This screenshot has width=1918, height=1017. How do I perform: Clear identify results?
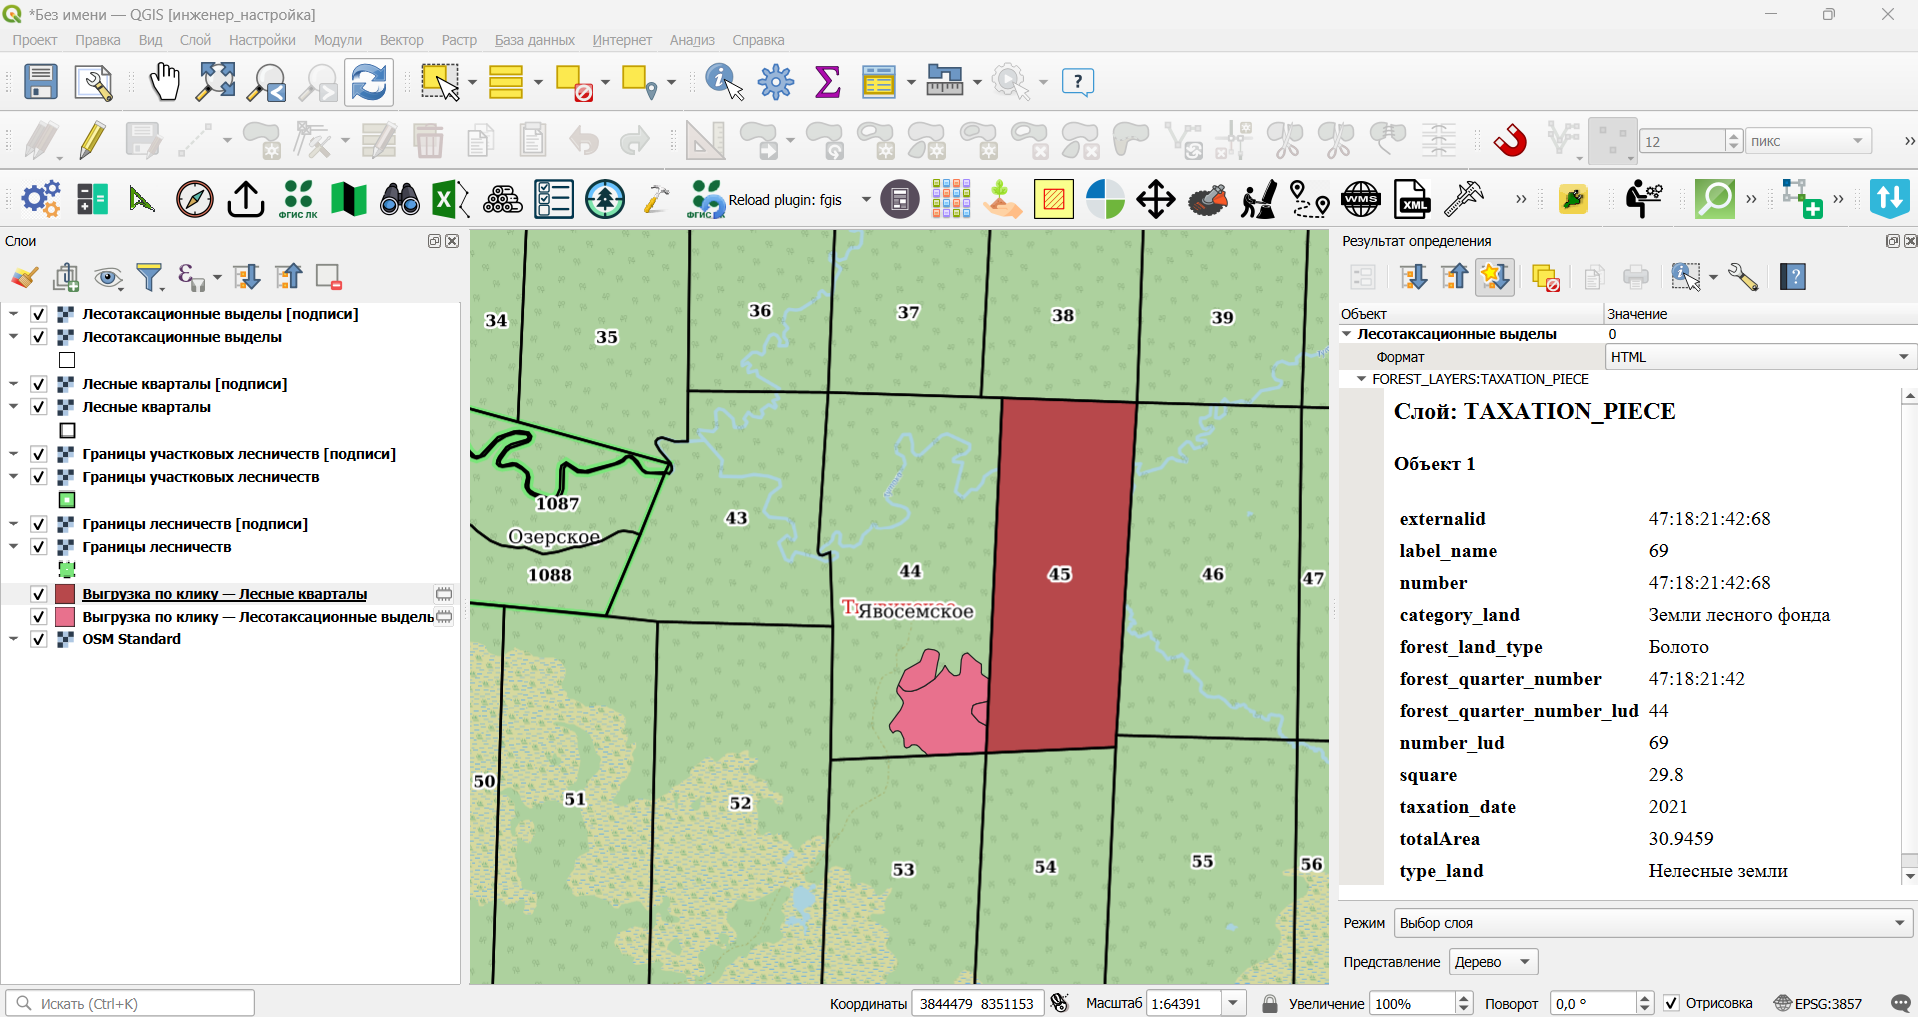pyautogui.click(x=1546, y=277)
